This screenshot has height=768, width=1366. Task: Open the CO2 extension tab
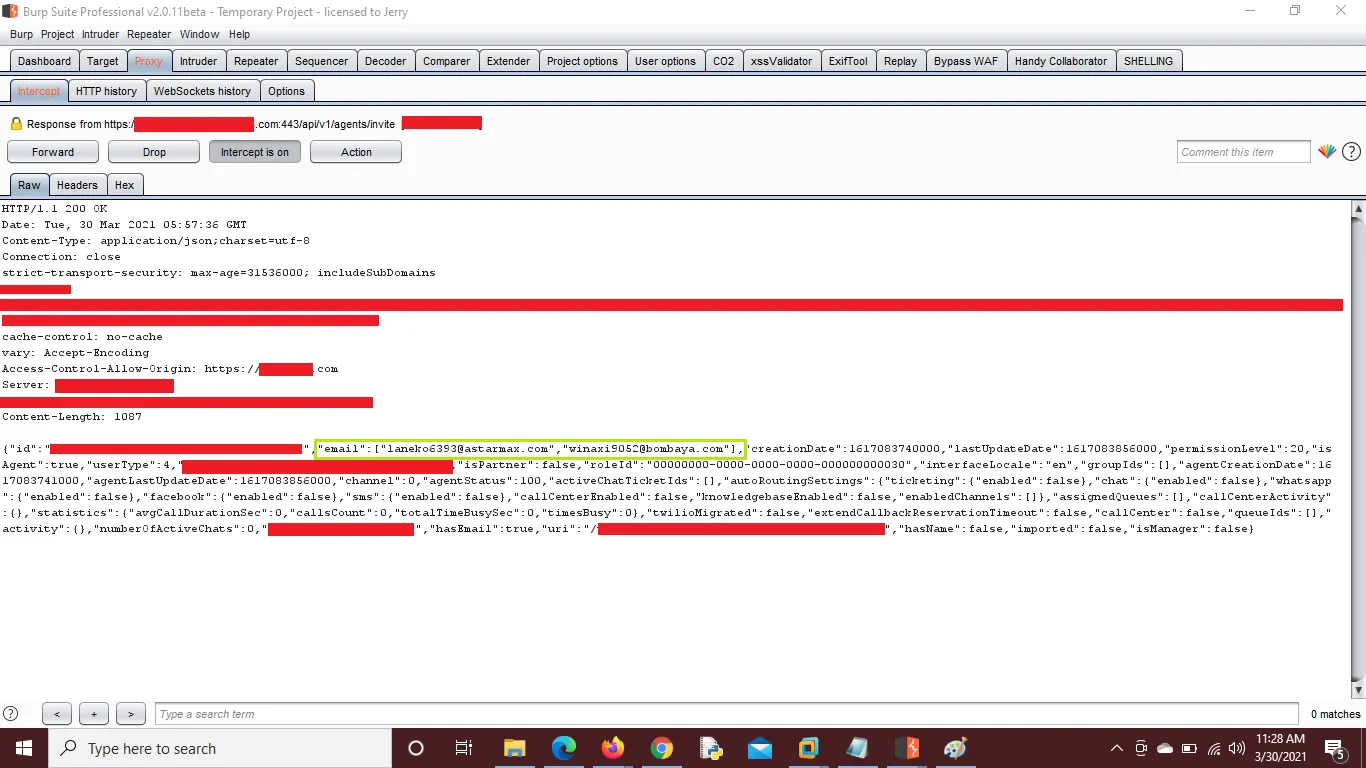click(x=723, y=61)
